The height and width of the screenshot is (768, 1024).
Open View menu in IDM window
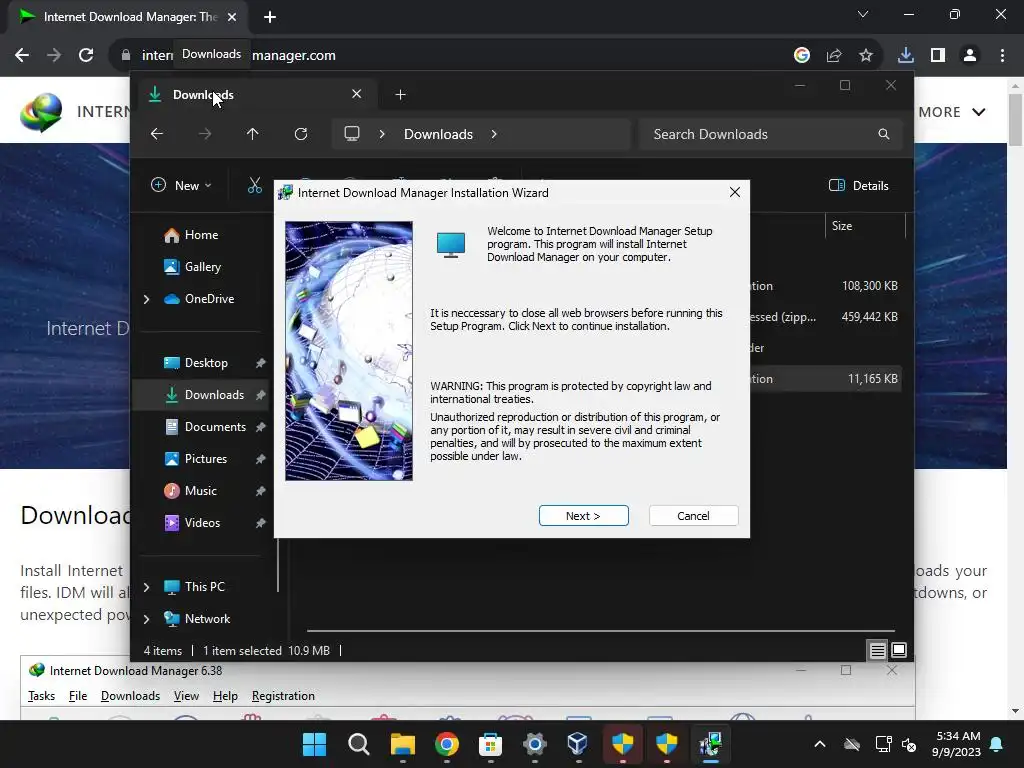click(x=186, y=696)
